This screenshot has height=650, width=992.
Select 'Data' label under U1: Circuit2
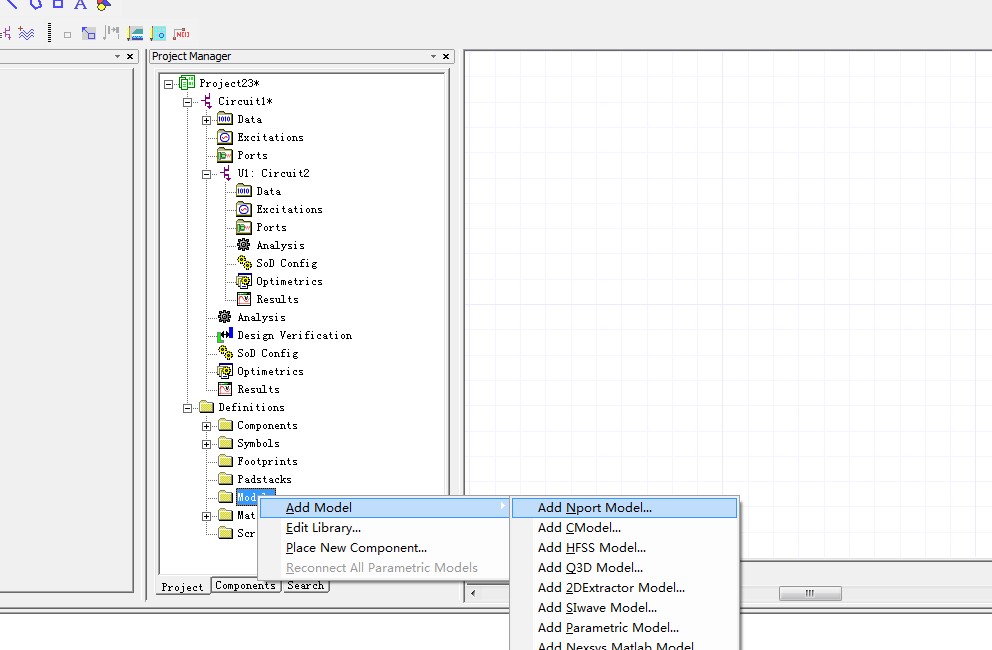[269, 191]
